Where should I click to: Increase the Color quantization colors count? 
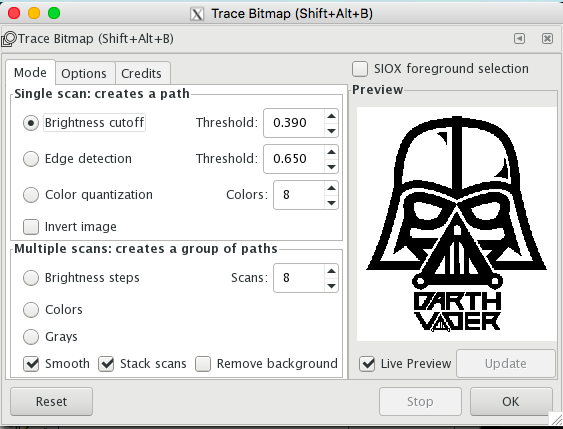[331, 188]
